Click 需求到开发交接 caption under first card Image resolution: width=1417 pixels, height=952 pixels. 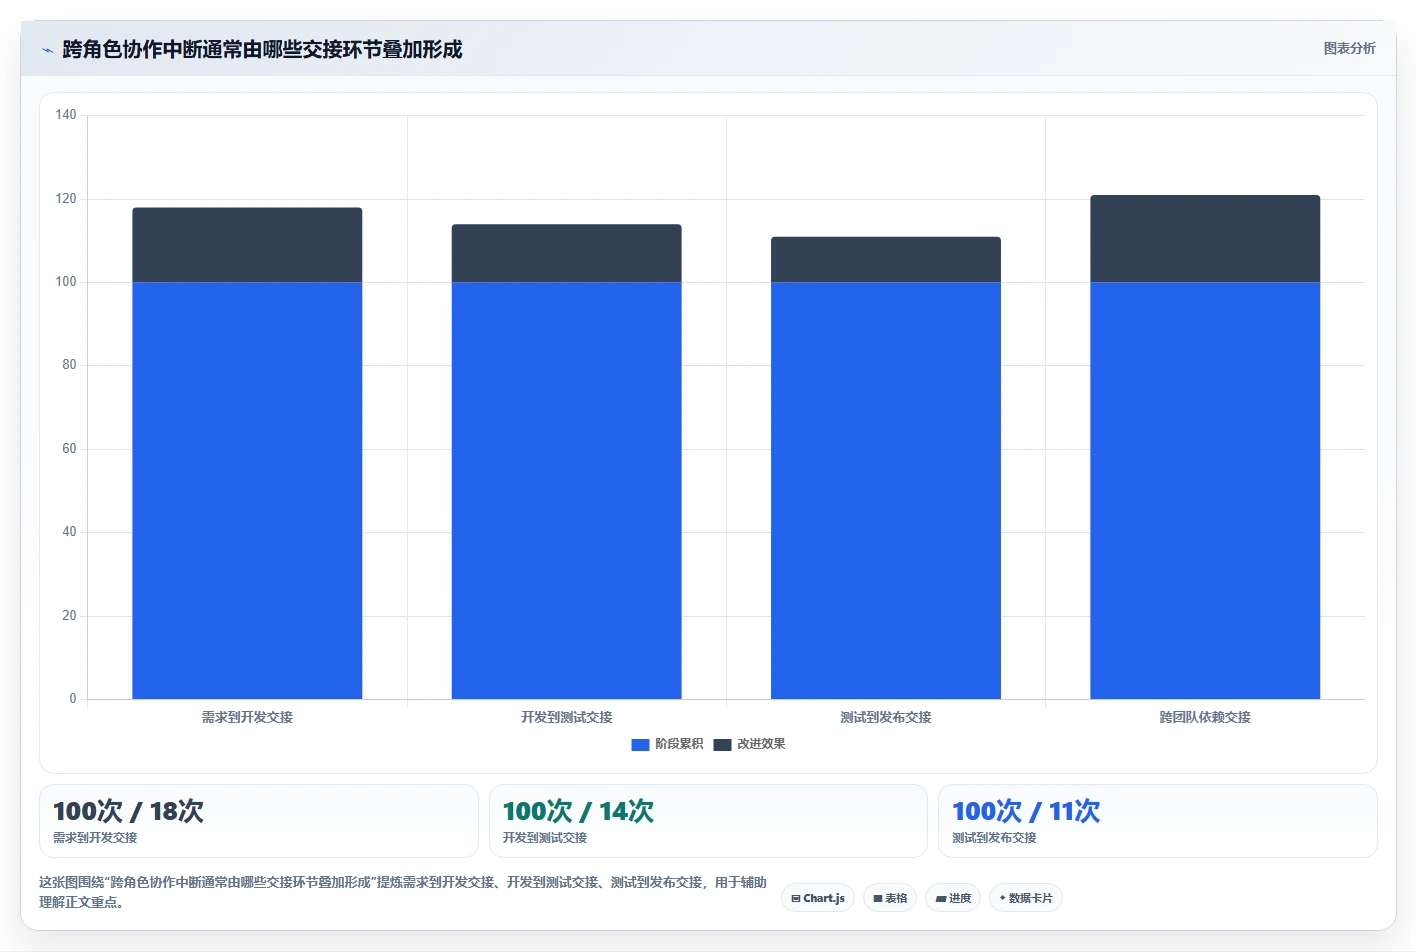click(95, 838)
